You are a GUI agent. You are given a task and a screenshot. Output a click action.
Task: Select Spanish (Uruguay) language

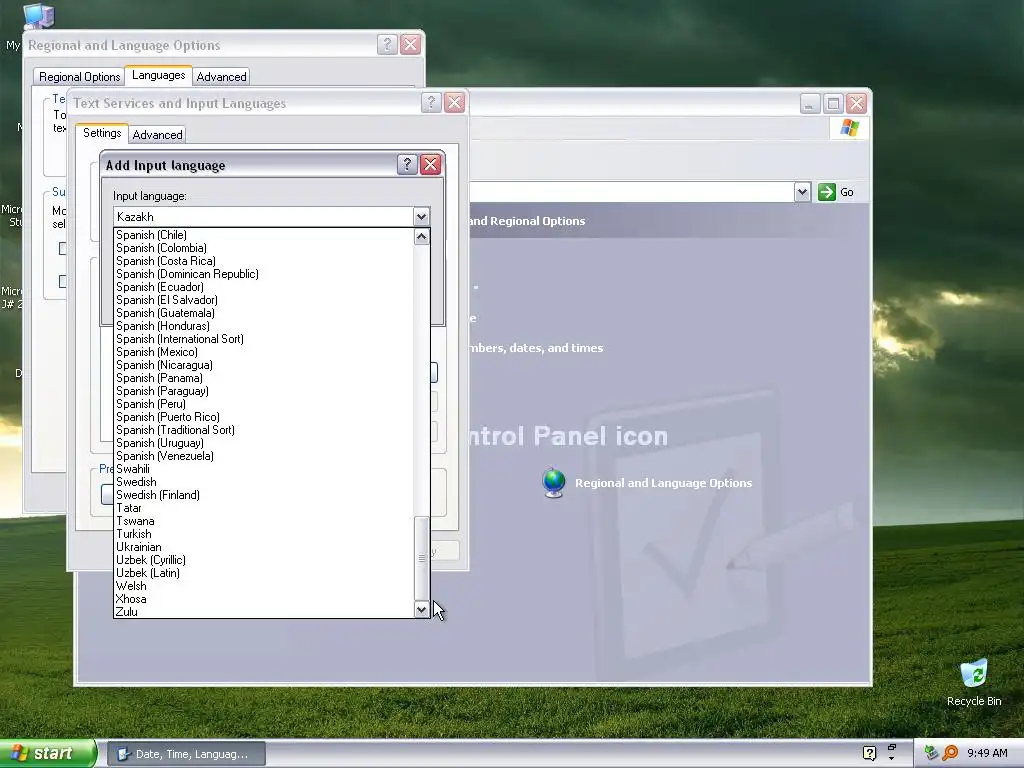click(160, 443)
